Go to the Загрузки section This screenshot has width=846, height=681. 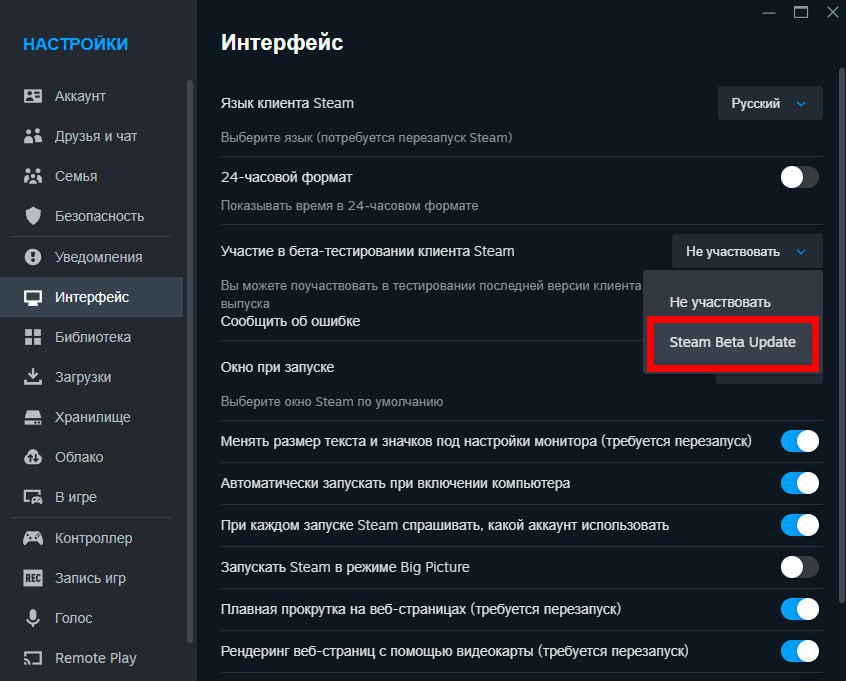pyautogui.click(x=92, y=377)
